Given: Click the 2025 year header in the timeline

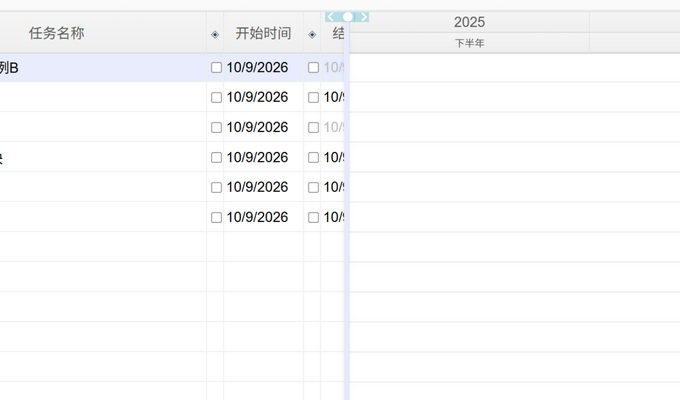Looking at the screenshot, I should tap(469, 22).
